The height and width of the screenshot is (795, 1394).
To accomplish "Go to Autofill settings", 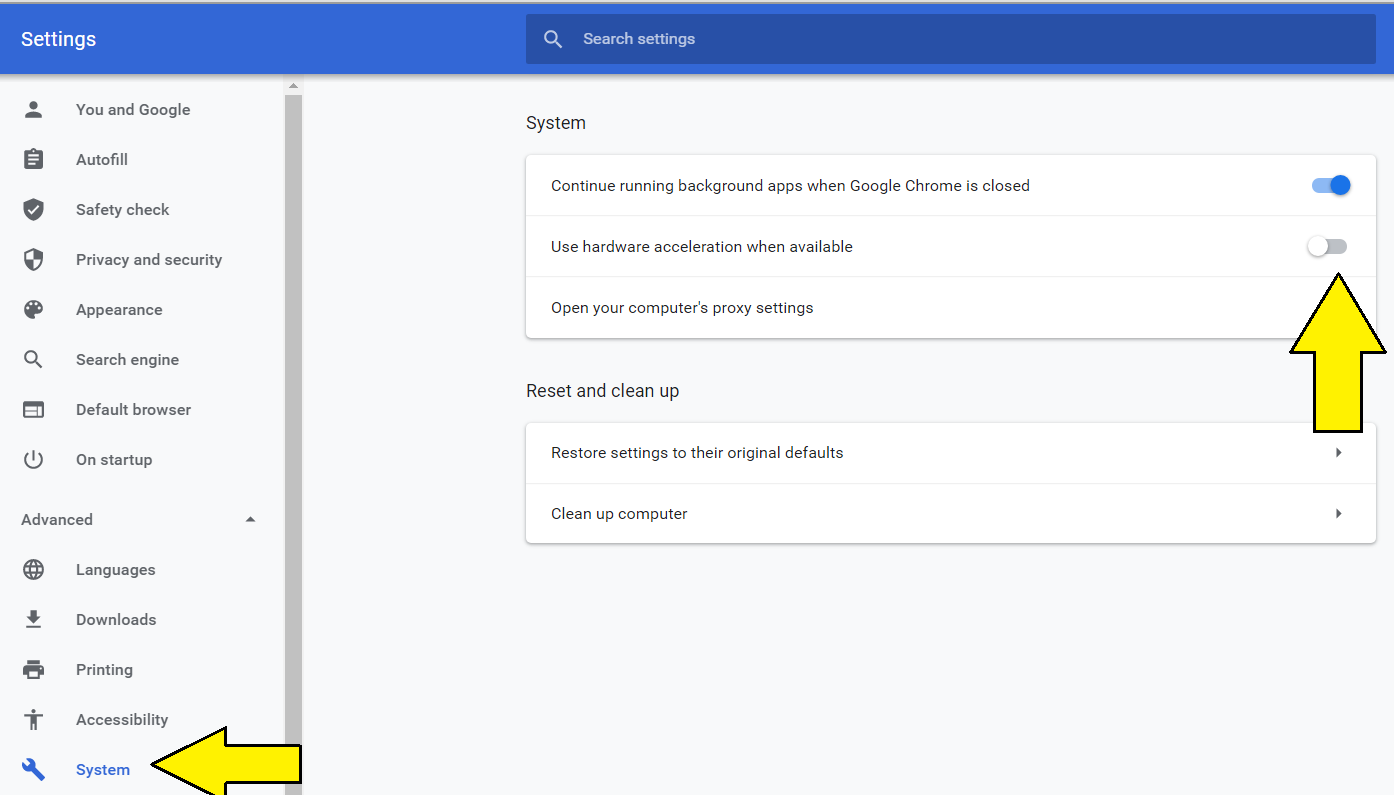I will (x=102, y=159).
